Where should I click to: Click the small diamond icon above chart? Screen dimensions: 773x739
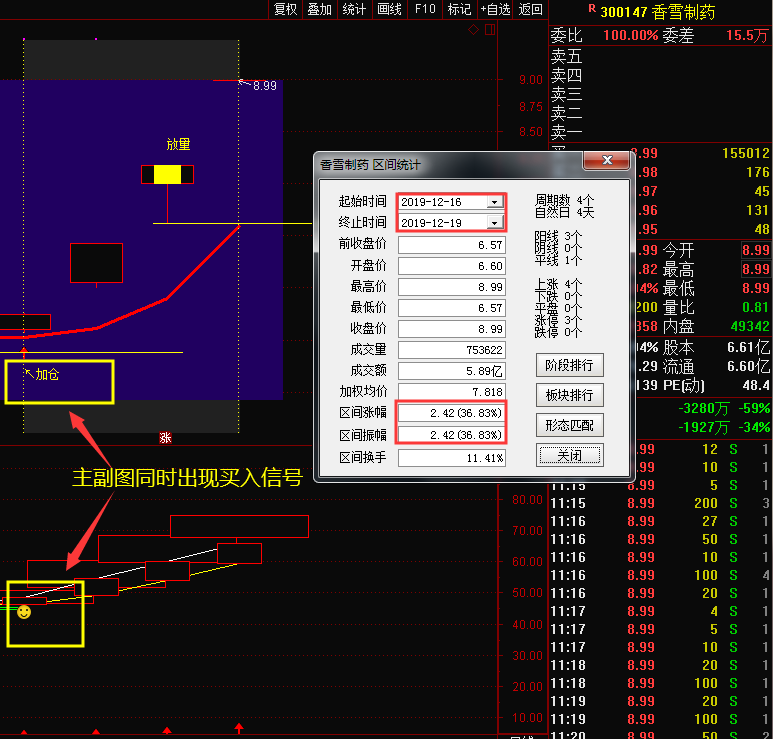[473, 30]
